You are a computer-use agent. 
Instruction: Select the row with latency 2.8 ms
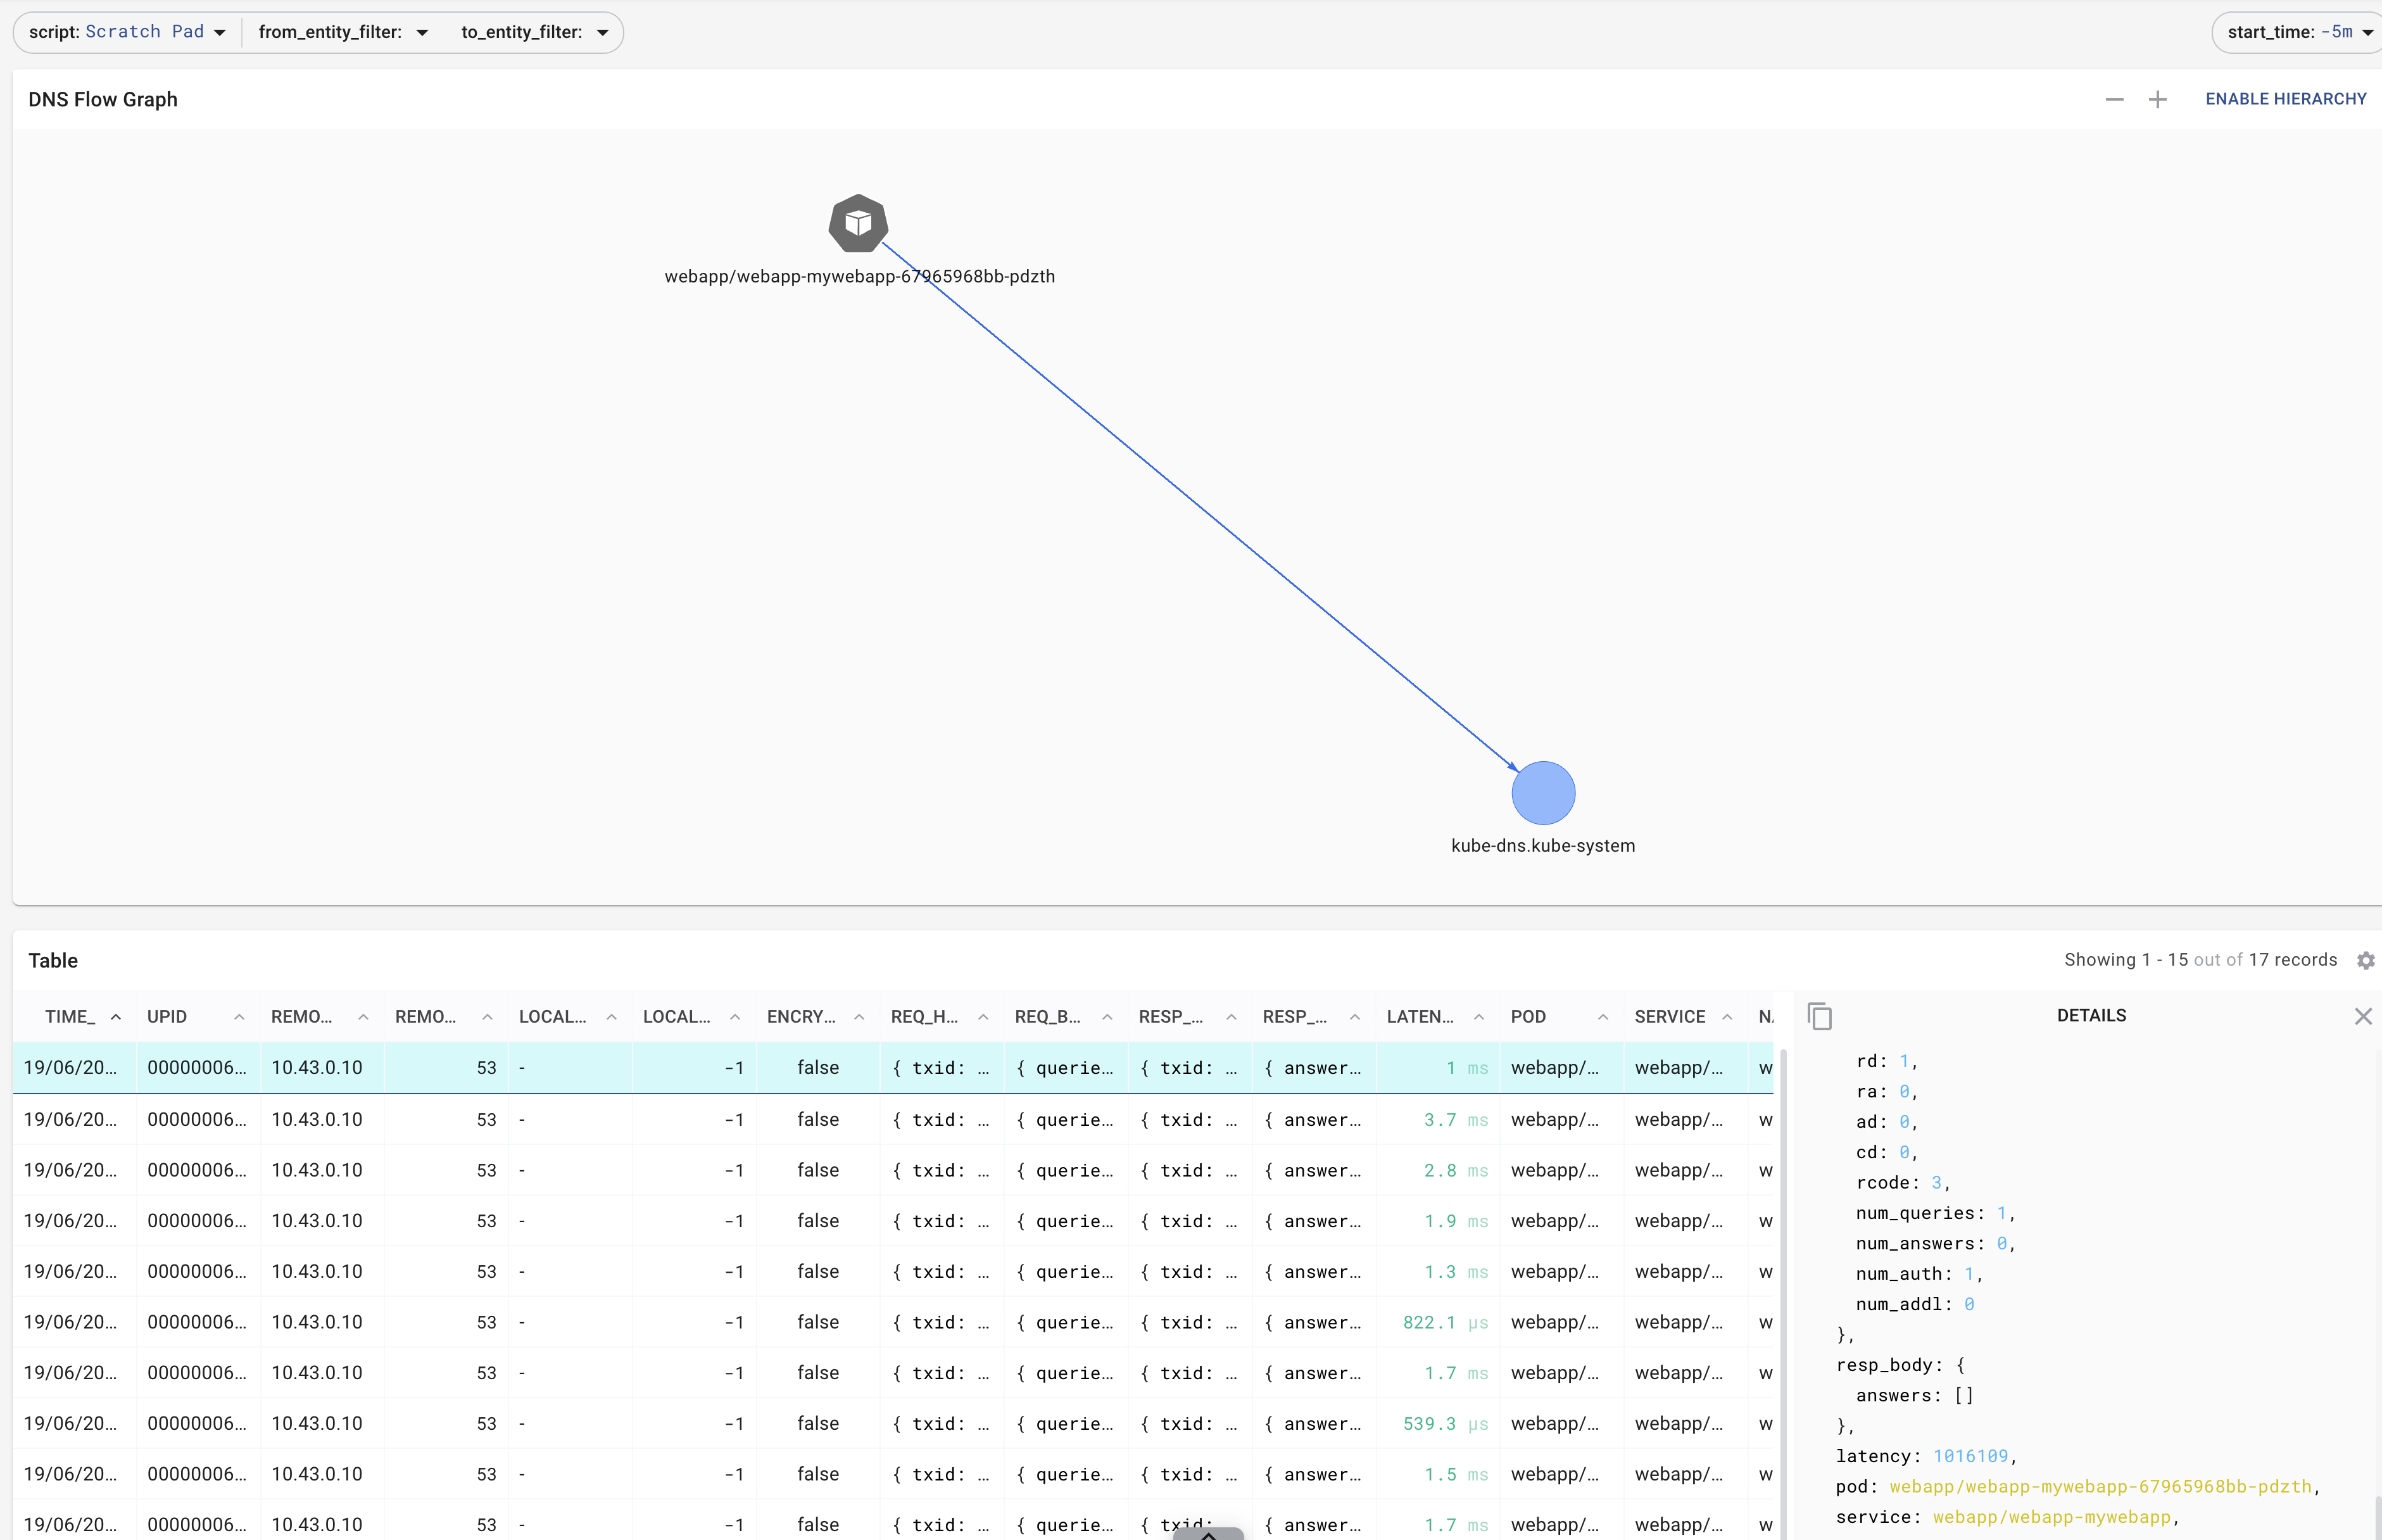[893, 1170]
